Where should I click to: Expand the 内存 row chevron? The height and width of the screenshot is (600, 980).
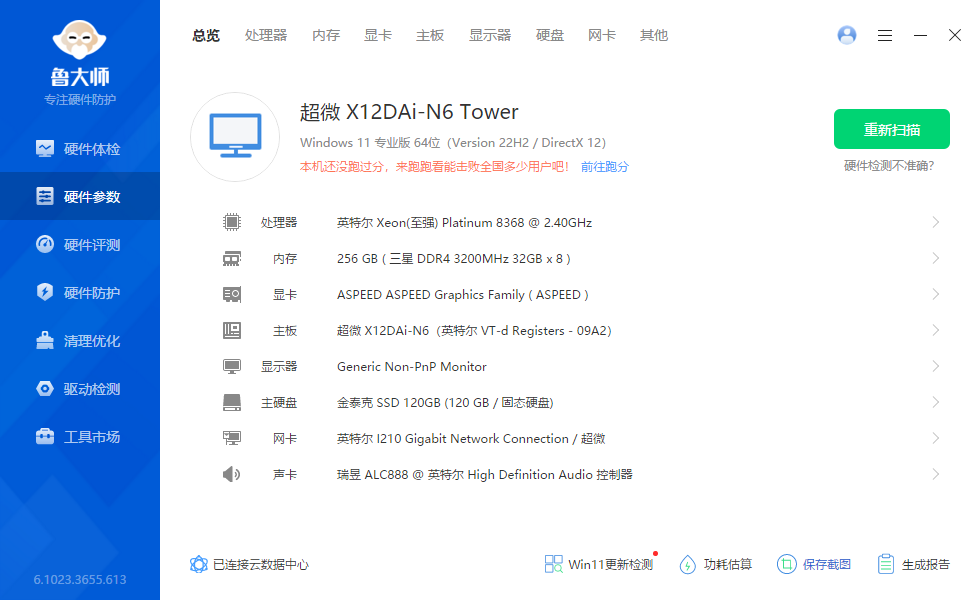935,258
